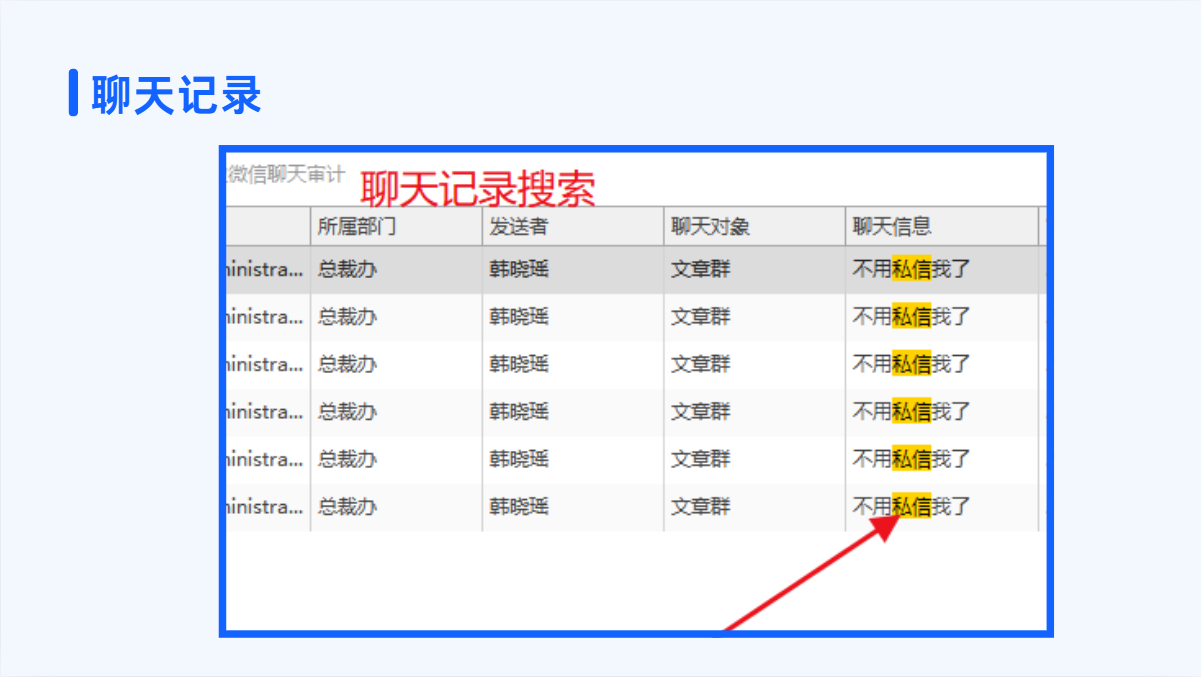Click 总裁办 in the last table row
Screen dimensions: 1201x677
tap(347, 506)
